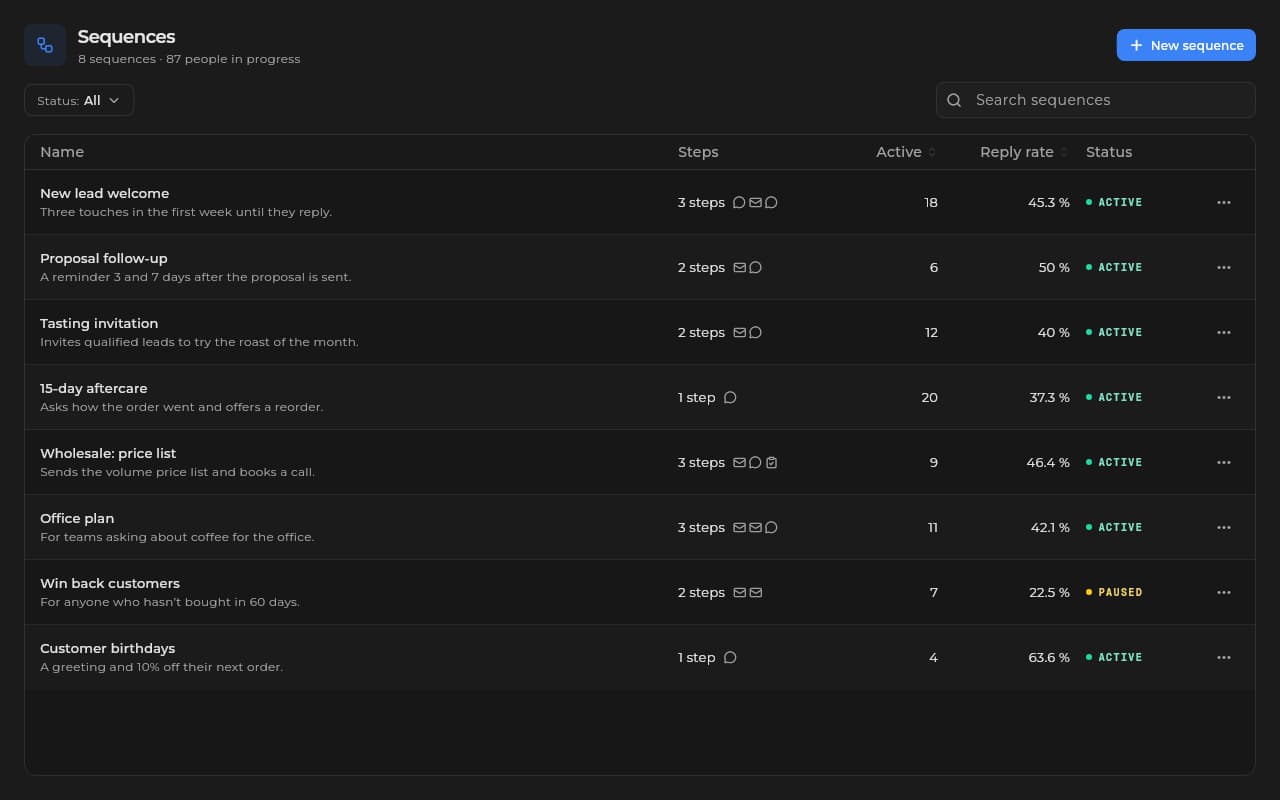Open more options for New lead welcome
Screen dimensions: 1280x800
(1223, 202)
